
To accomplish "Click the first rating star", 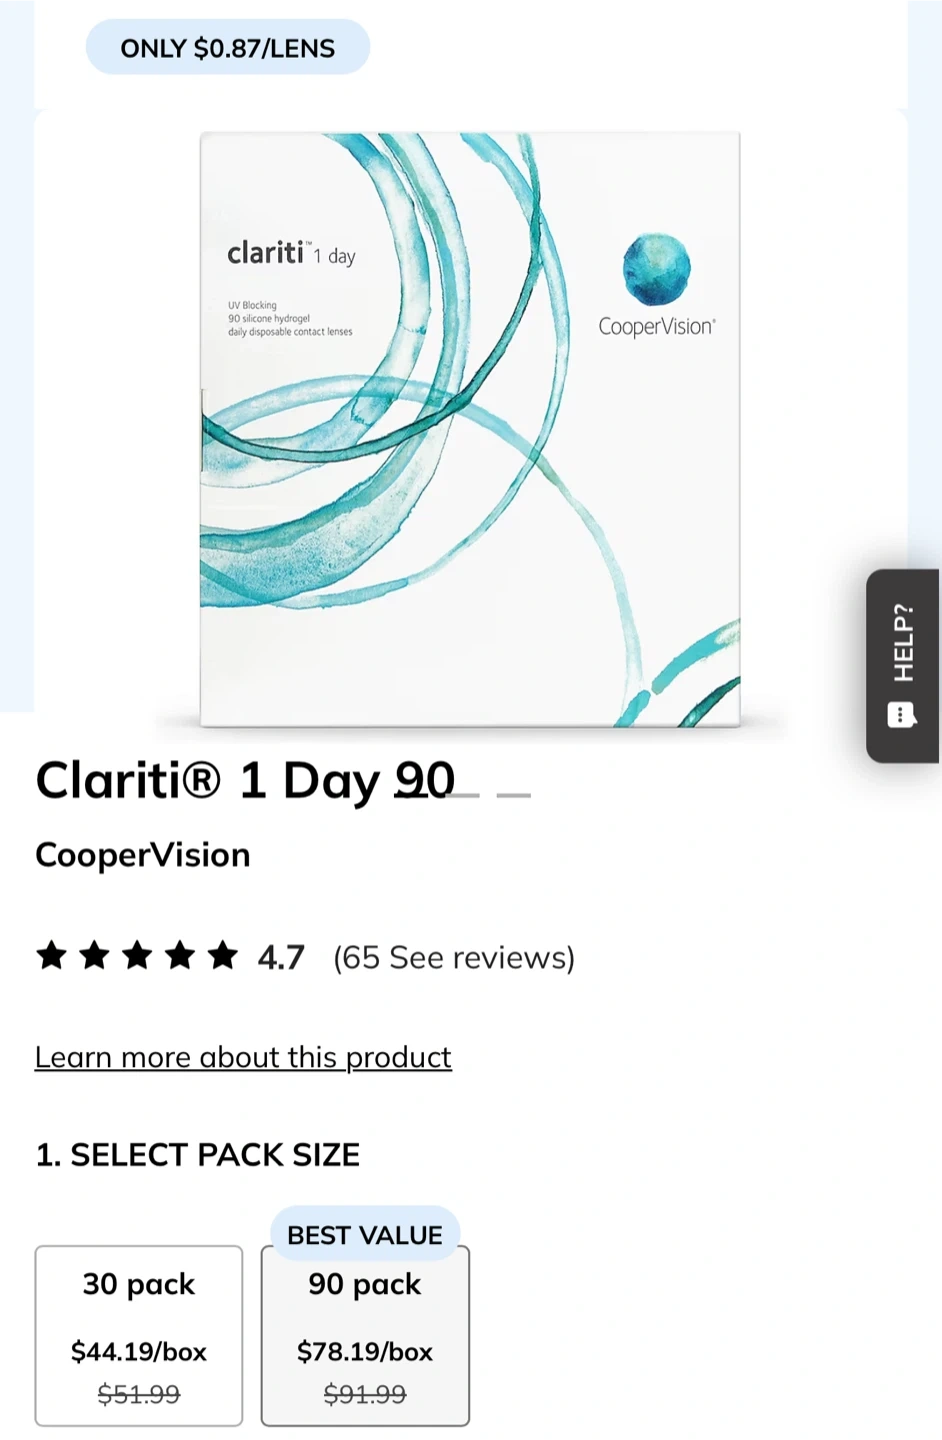I will pyautogui.click(x=51, y=956).
